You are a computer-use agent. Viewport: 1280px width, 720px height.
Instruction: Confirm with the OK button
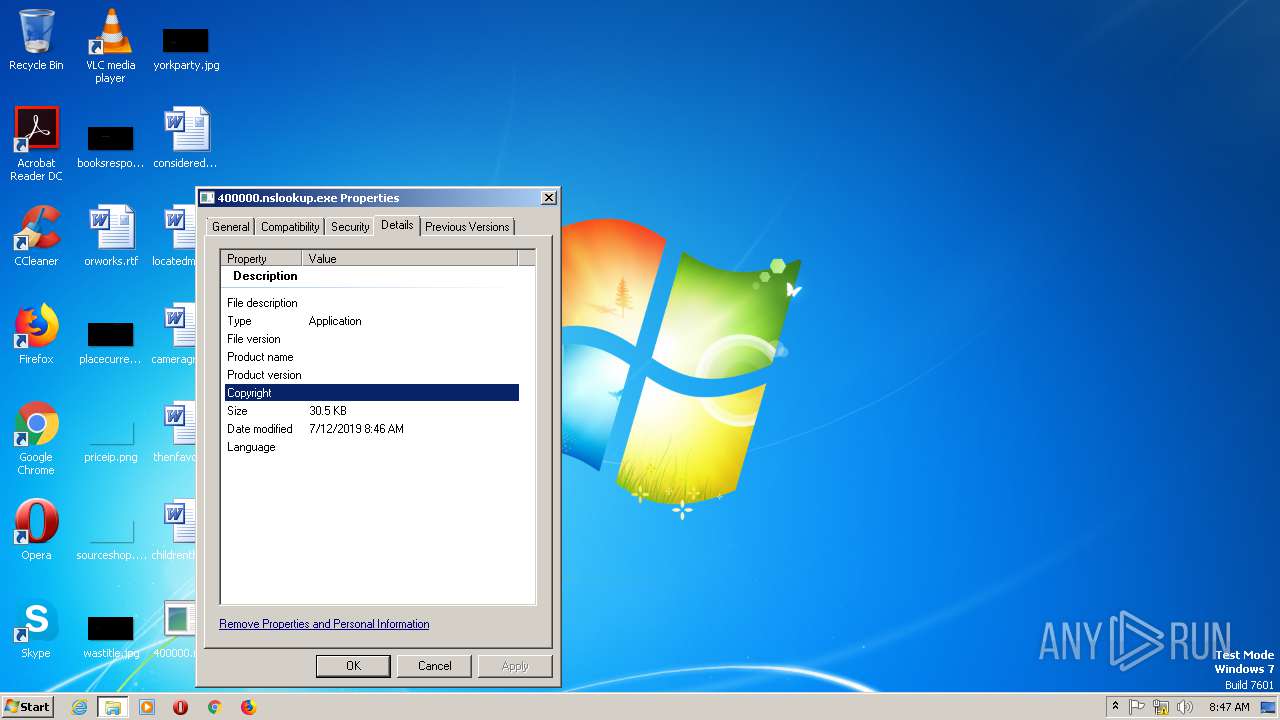[353, 666]
